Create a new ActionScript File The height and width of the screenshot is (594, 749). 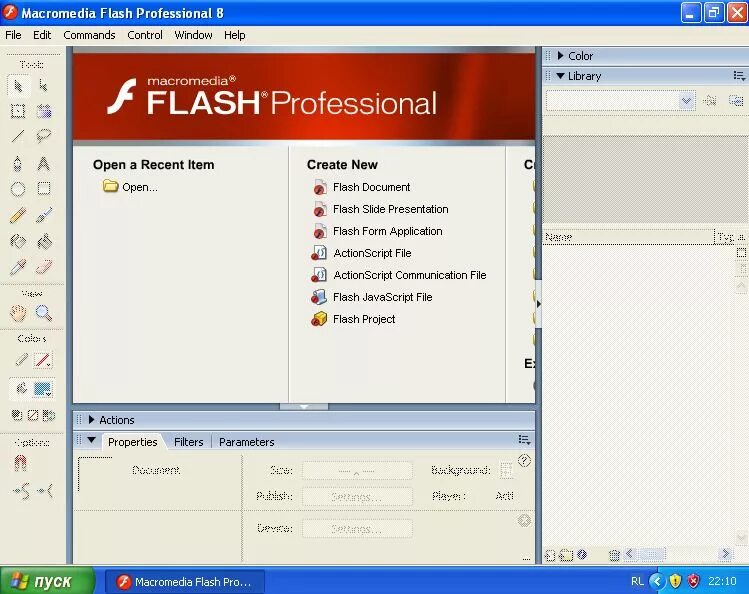pos(362,253)
